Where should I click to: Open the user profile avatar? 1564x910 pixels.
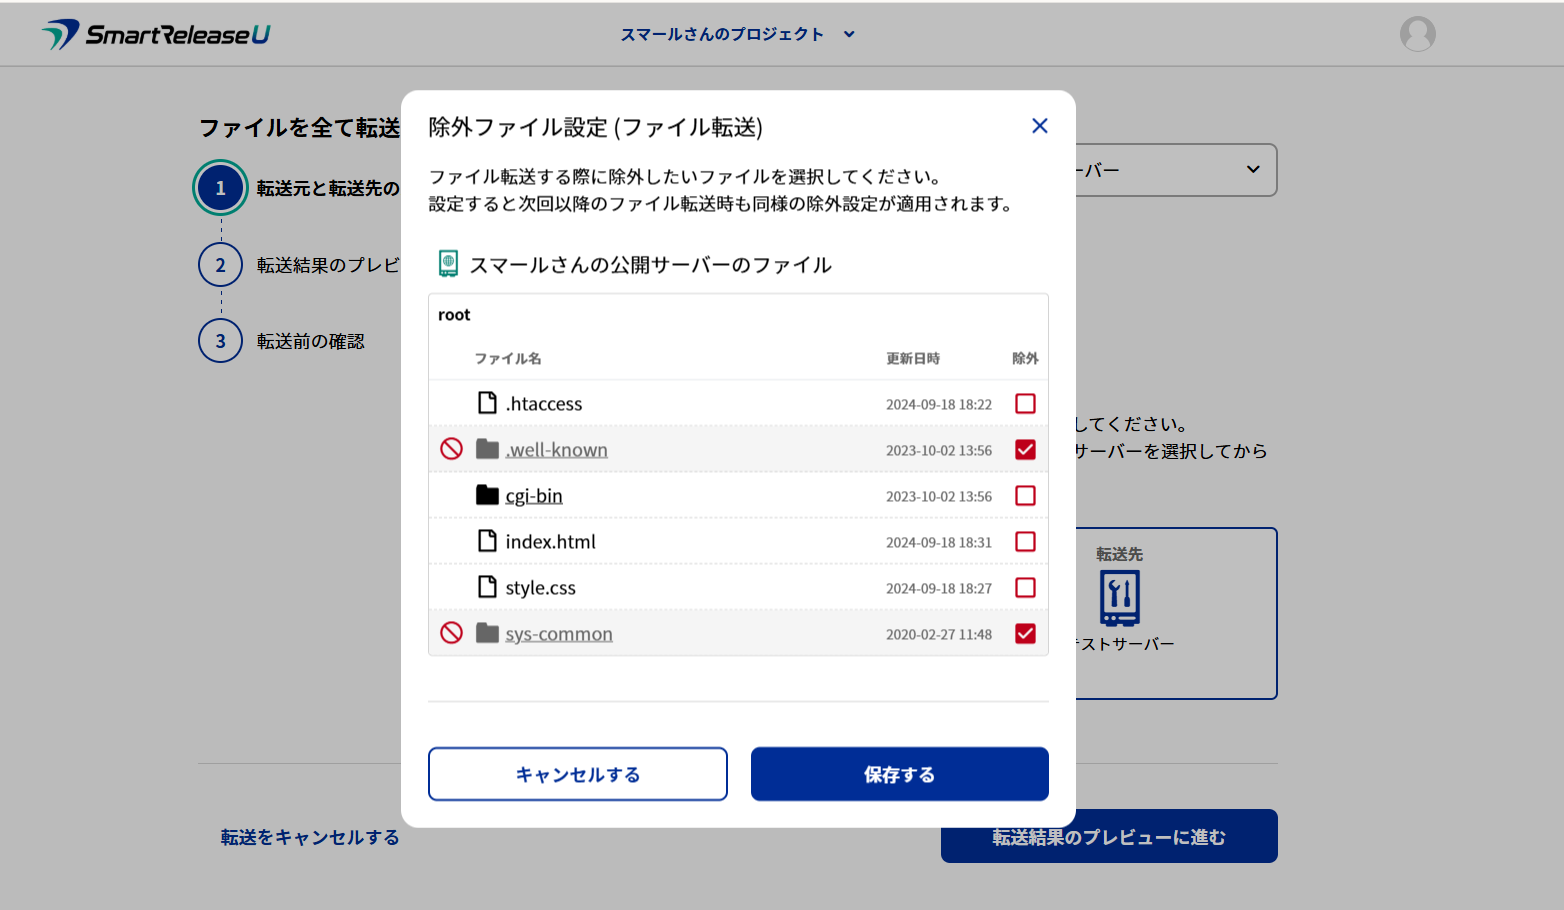[x=1417, y=34]
